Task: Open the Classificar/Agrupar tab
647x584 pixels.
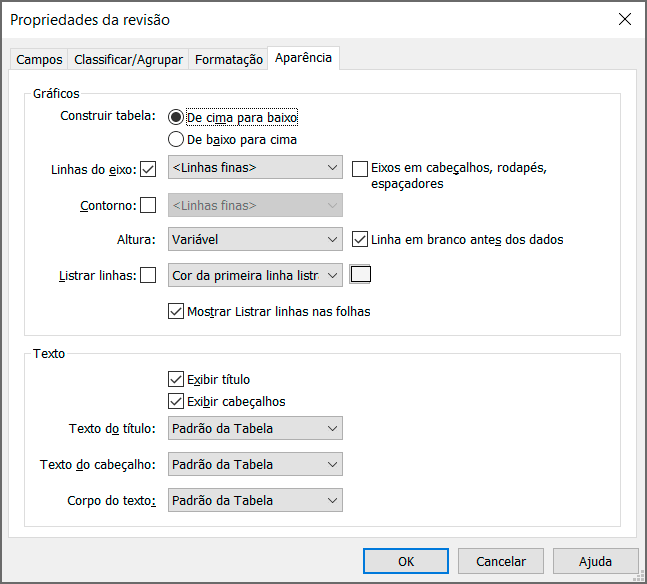Action: 128,60
